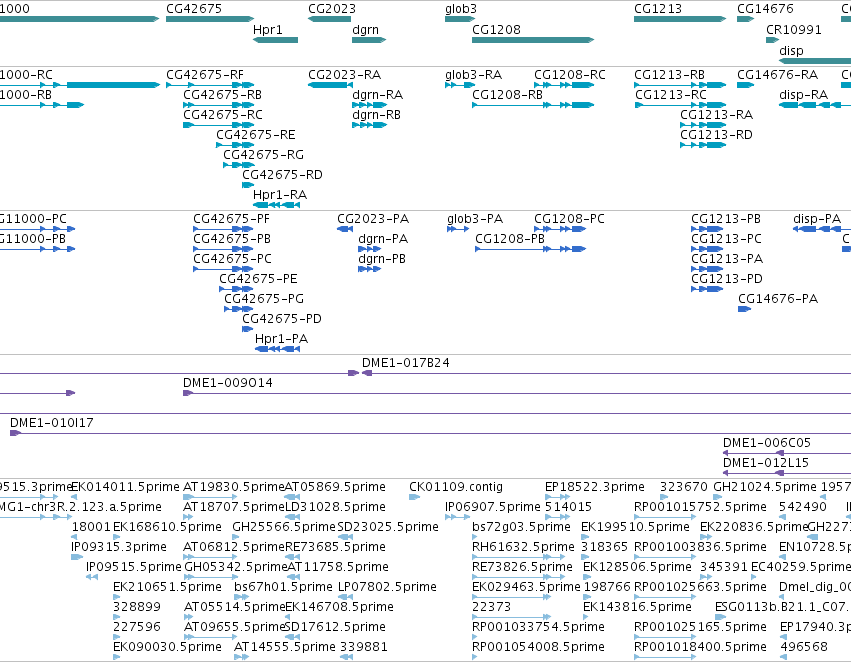Select the DME1-010I17 BAC label

[x=52, y=423]
